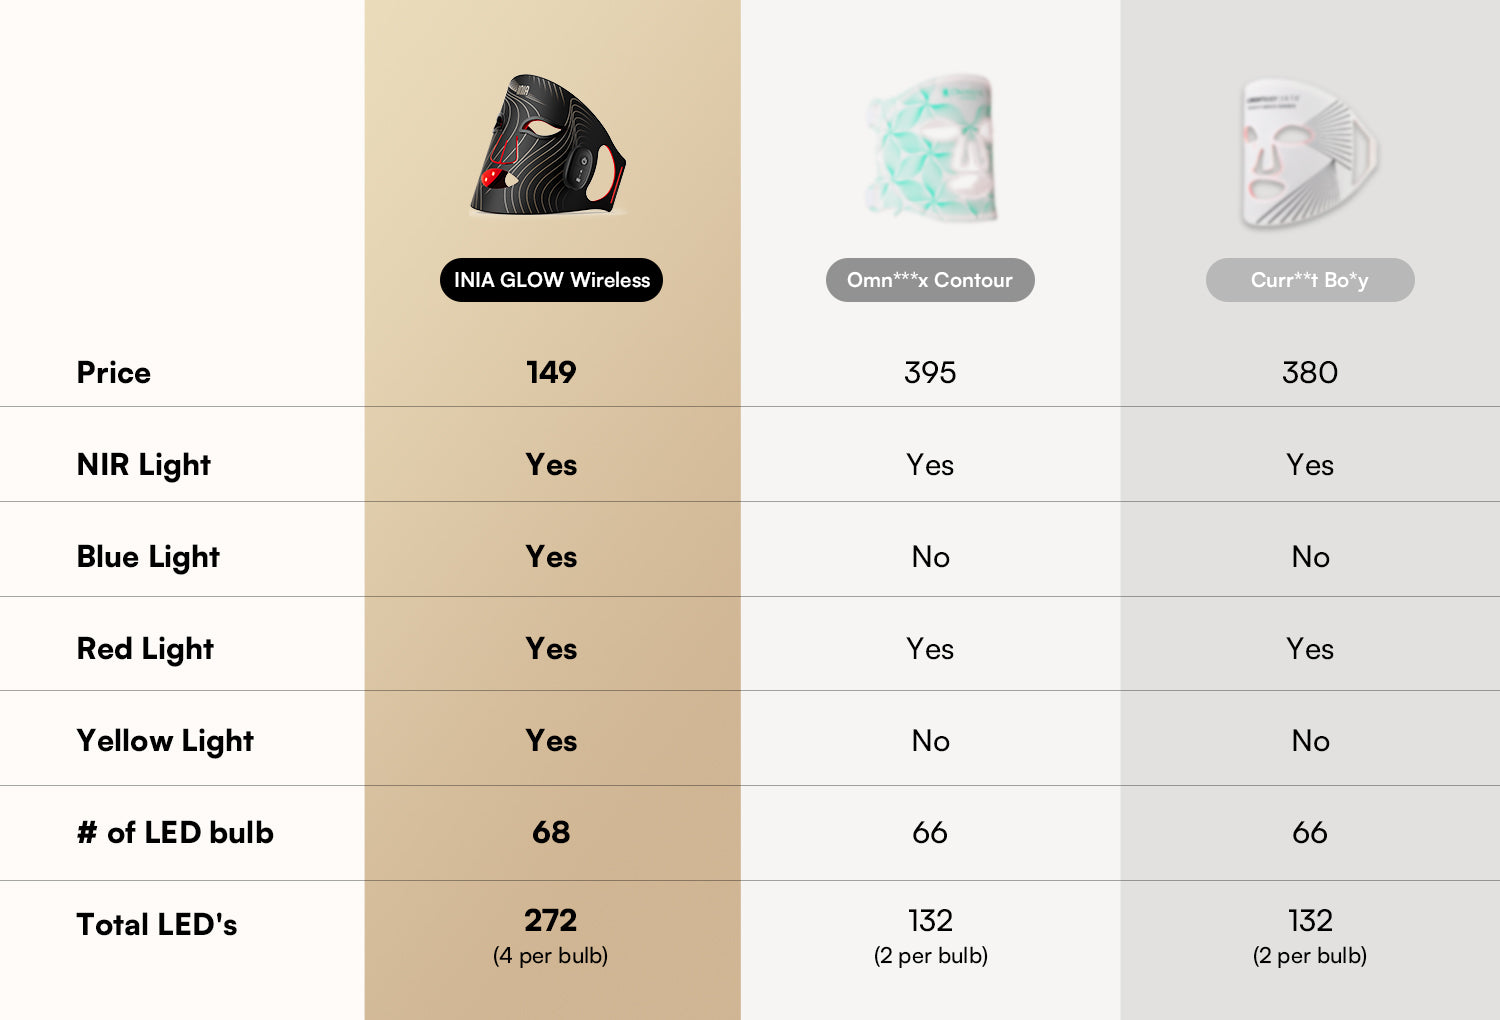Screen dimensions: 1500x1020
Task: Click the Price row heading
Action: tap(114, 373)
